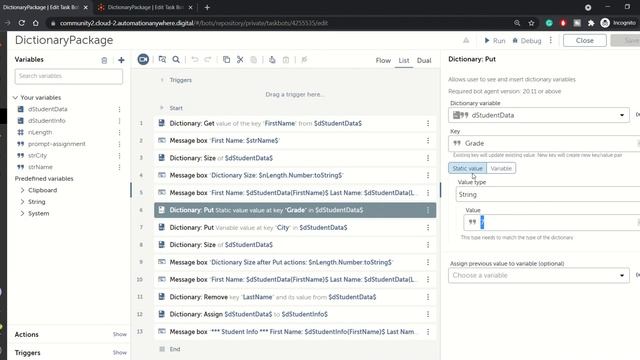Select the Static value option
640x360 pixels.
click(467, 168)
